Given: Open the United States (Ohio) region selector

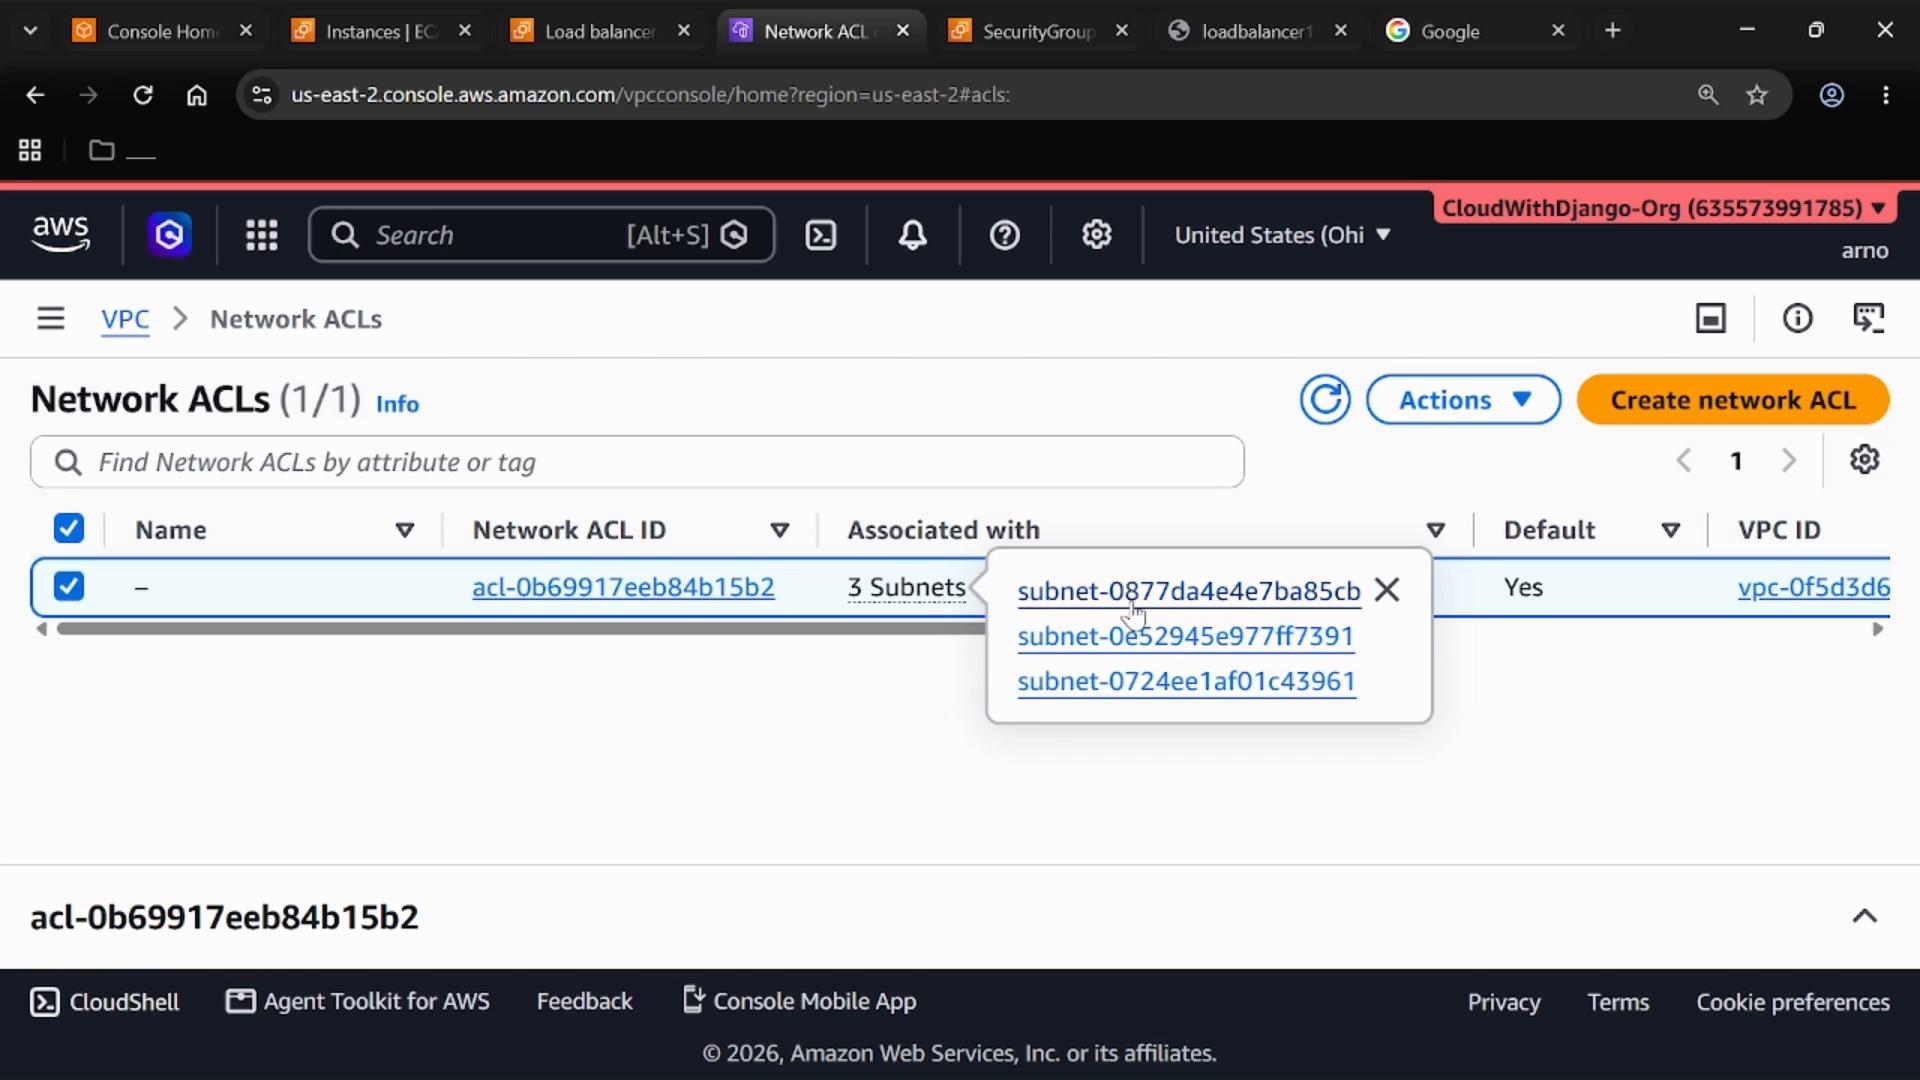Looking at the screenshot, I should [1283, 235].
